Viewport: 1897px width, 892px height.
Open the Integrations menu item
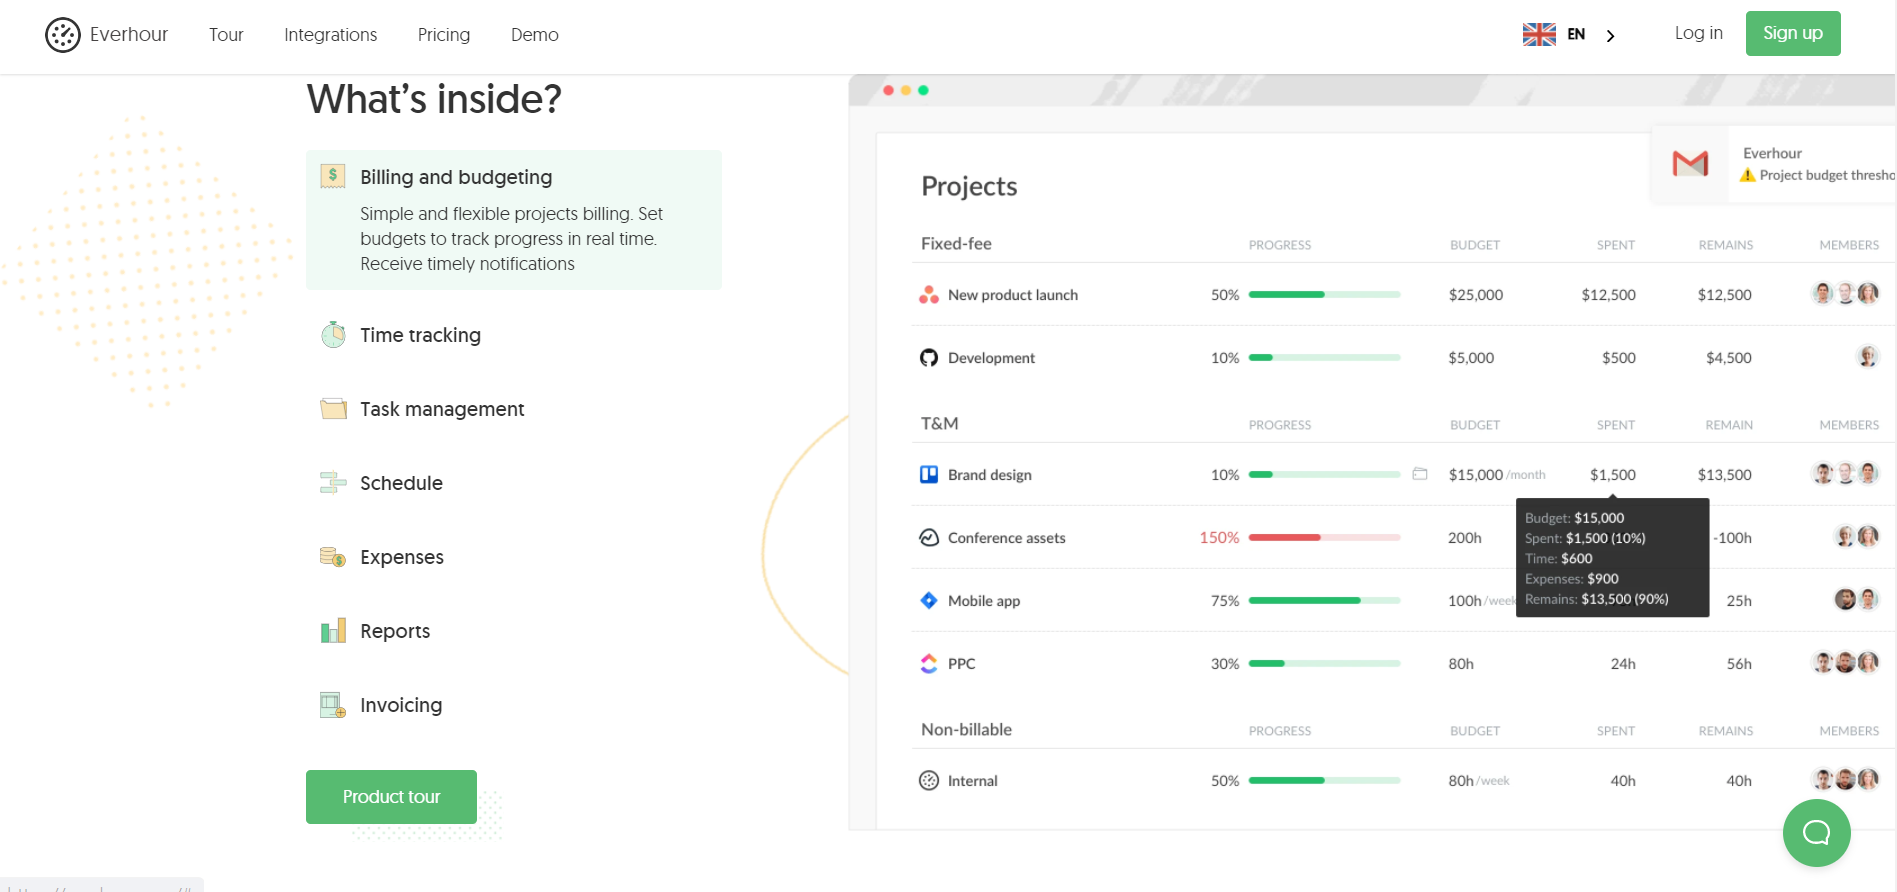pyautogui.click(x=331, y=35)
